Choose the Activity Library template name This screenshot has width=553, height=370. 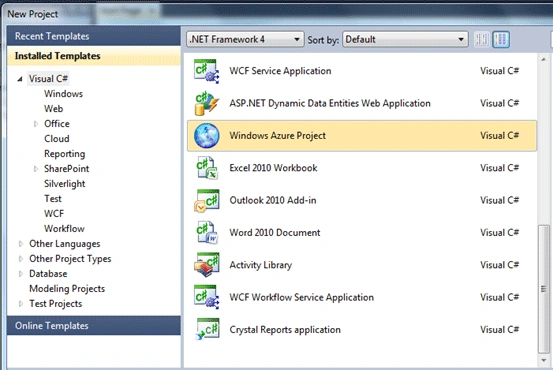261,265
